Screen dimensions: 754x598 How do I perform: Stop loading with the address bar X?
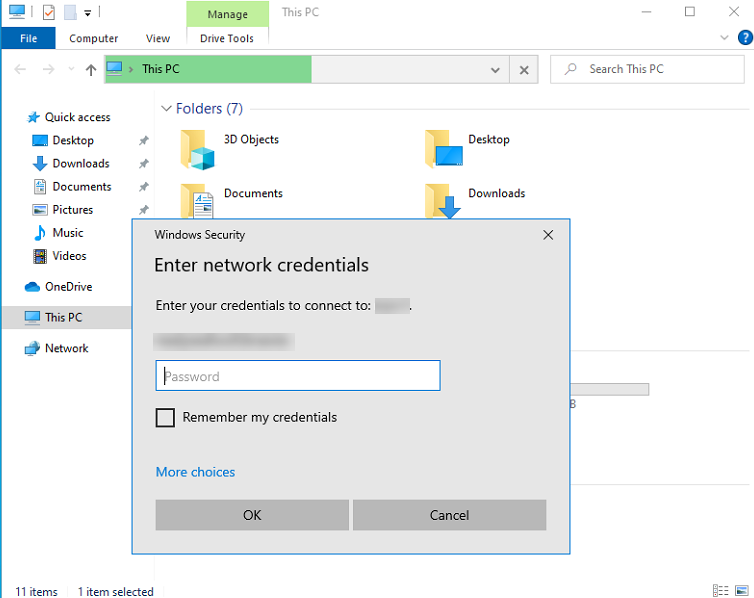click(524, 70)
